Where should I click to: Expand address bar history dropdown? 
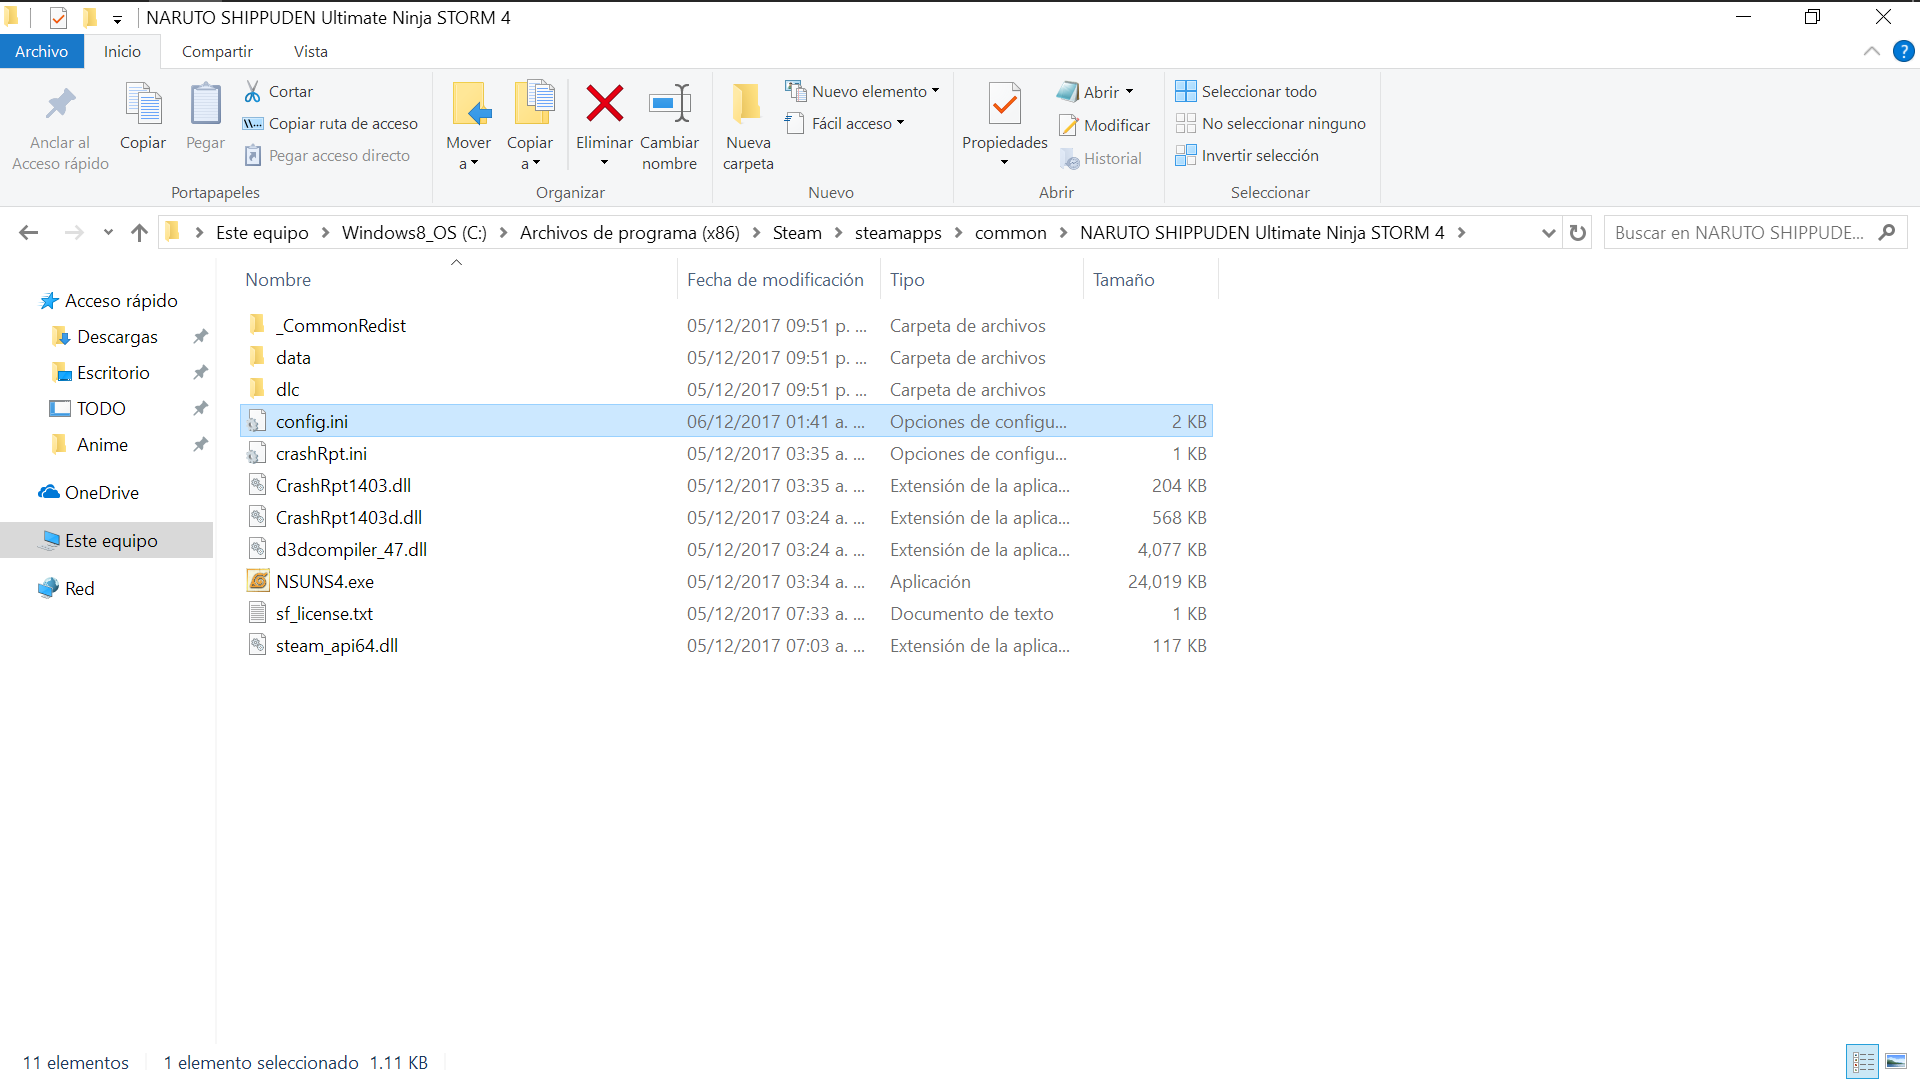1548,233
